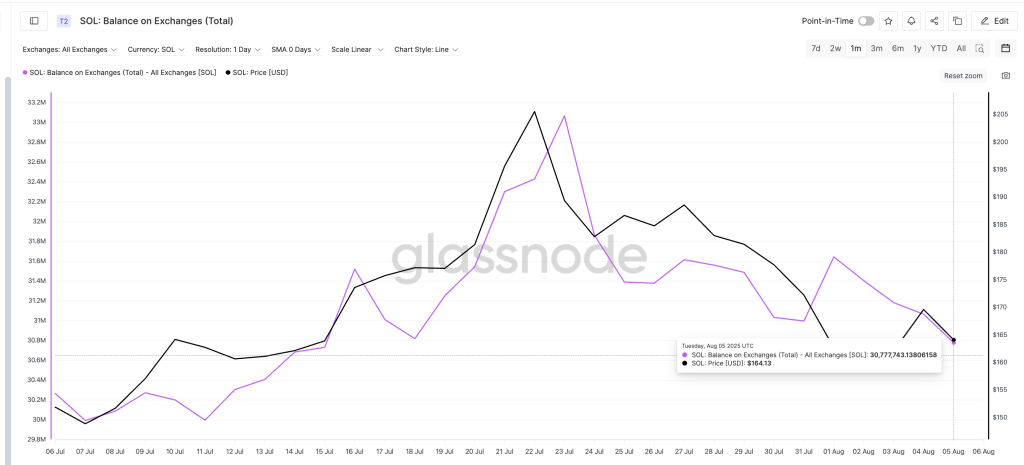Enable the Point-in-Time switch

pyautogui.click(x=865, y=20)
